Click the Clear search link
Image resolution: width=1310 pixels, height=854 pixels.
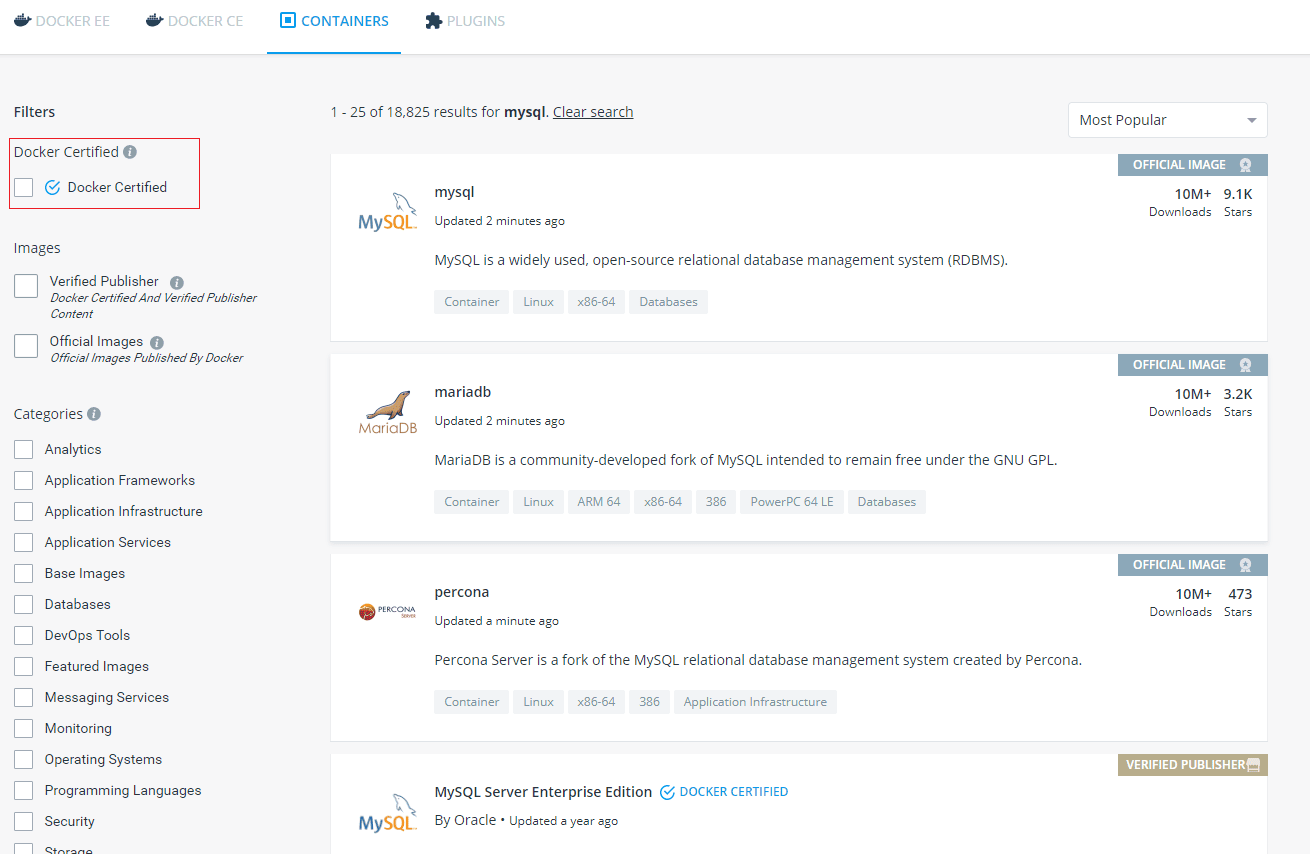point(593,112)
